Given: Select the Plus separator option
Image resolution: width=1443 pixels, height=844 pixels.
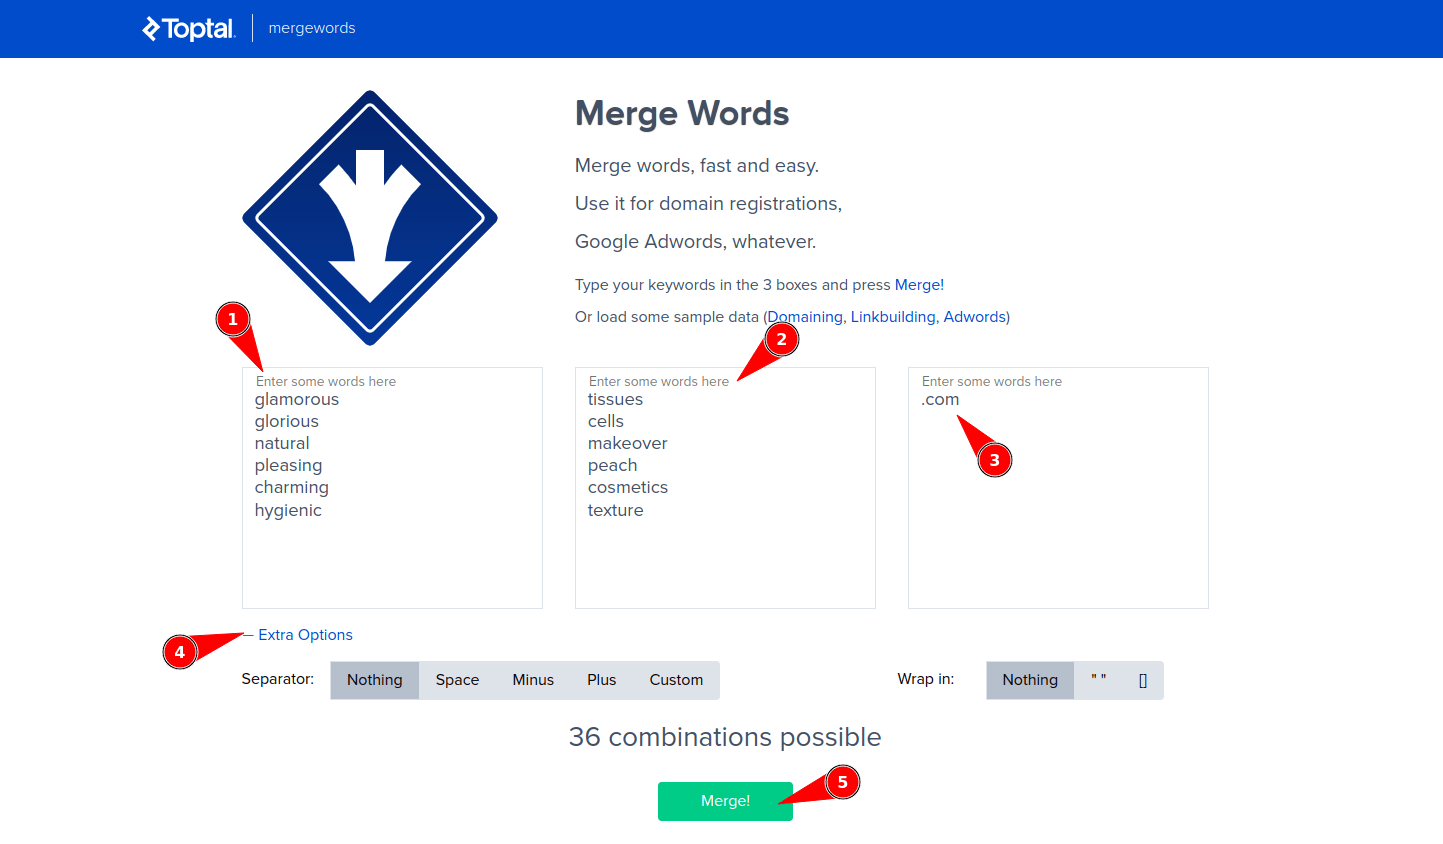Looking at the screenshot, I should (602, 680).
